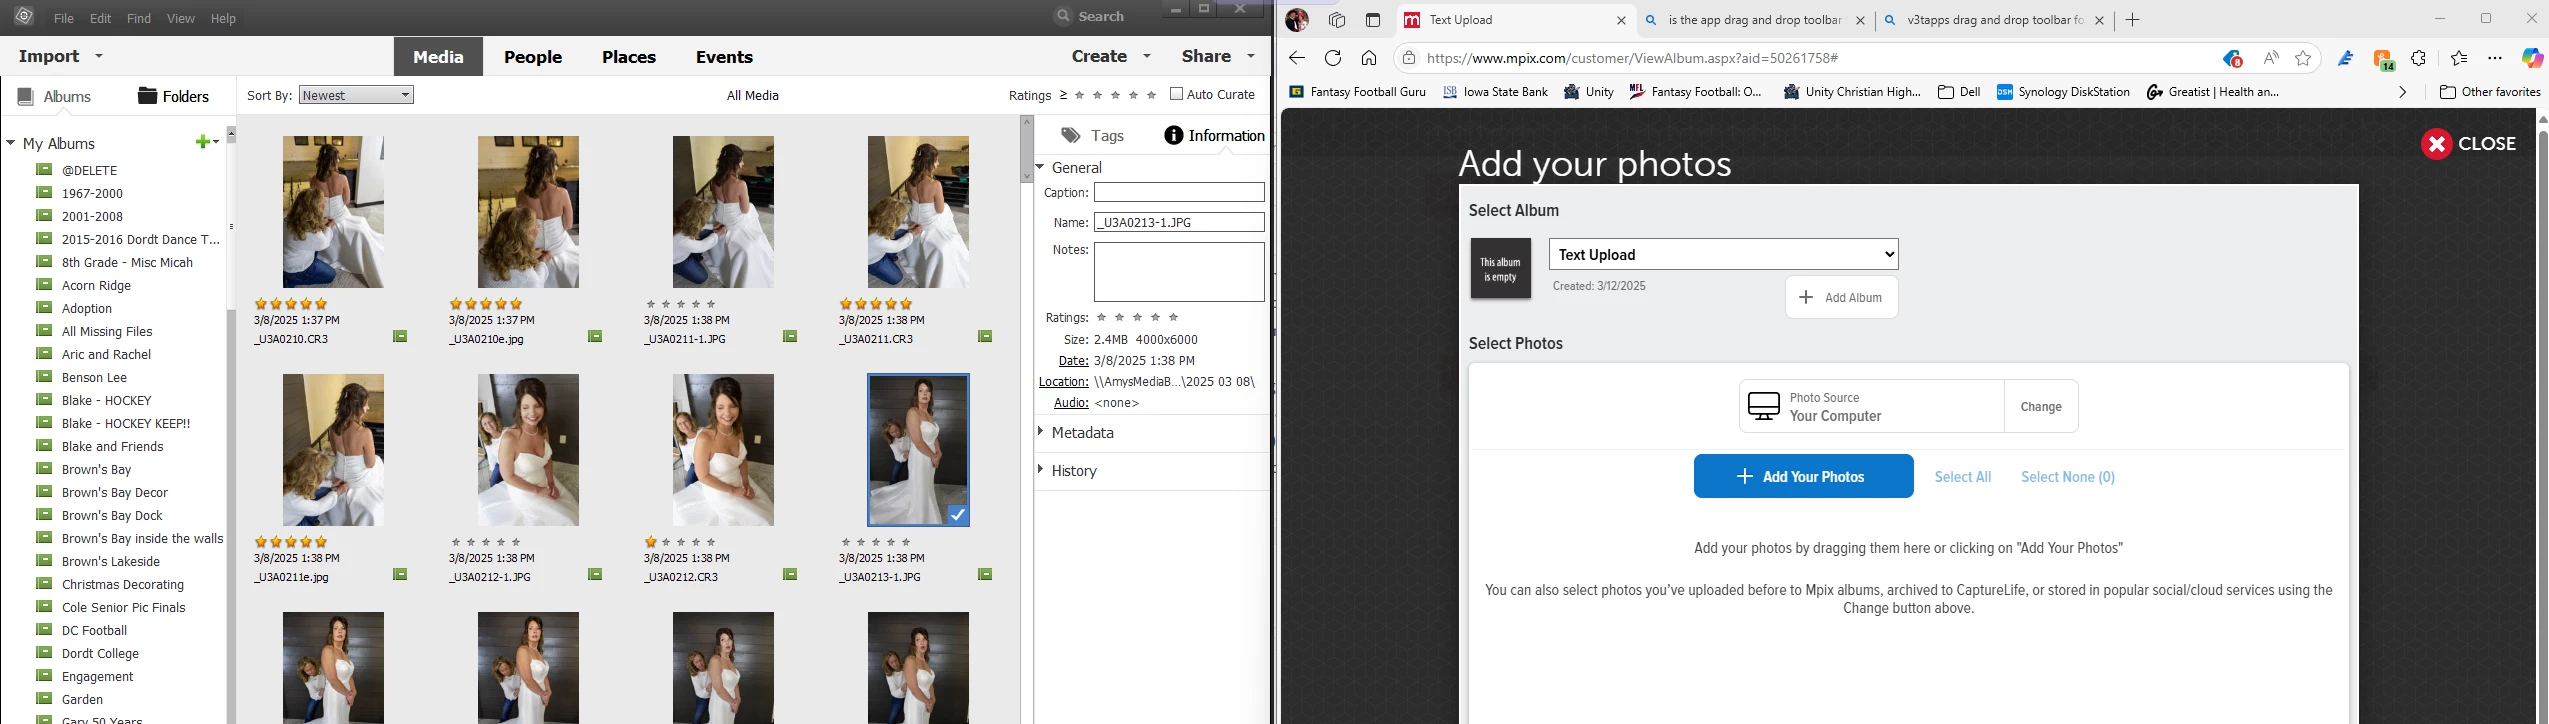Click the Caption input field
Screen dimensions: 2549x724
(1179, 192)
